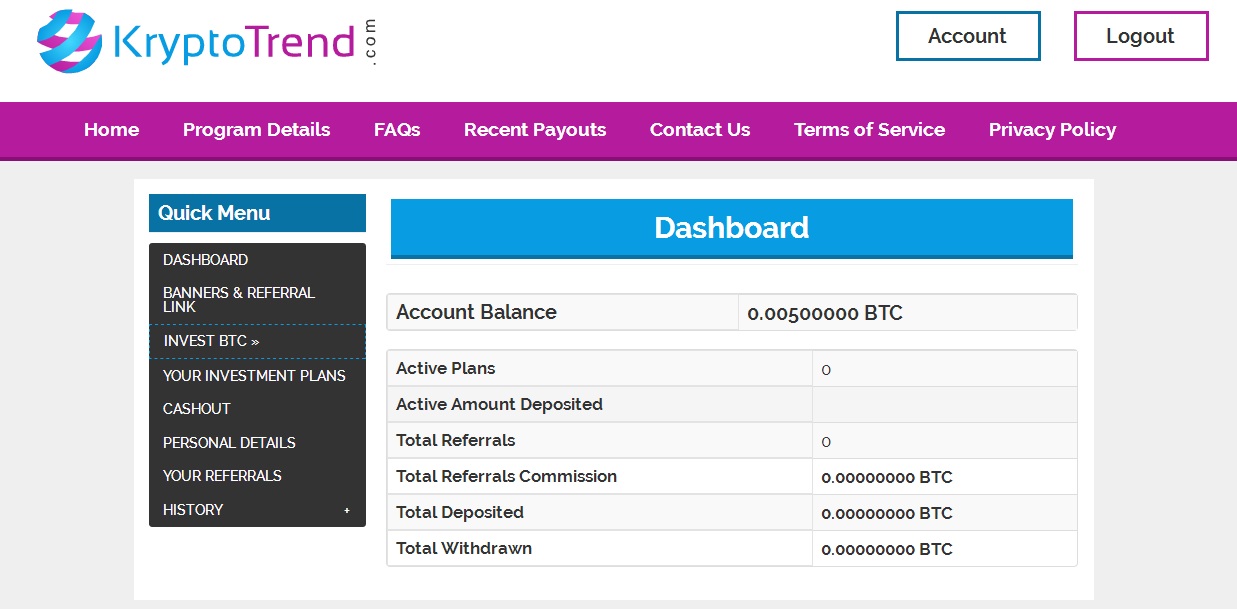
Task: Click the Logout button
Action: [x=1141, y=36]
